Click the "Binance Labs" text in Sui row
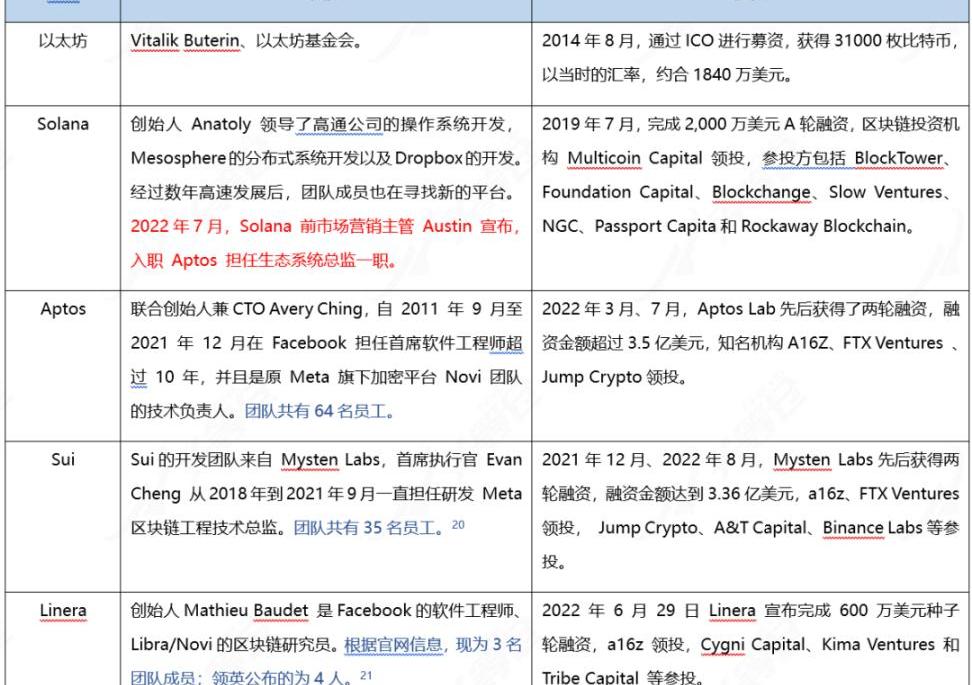The image size is (972, 685). pyautogui.click(x=872, y=528)
